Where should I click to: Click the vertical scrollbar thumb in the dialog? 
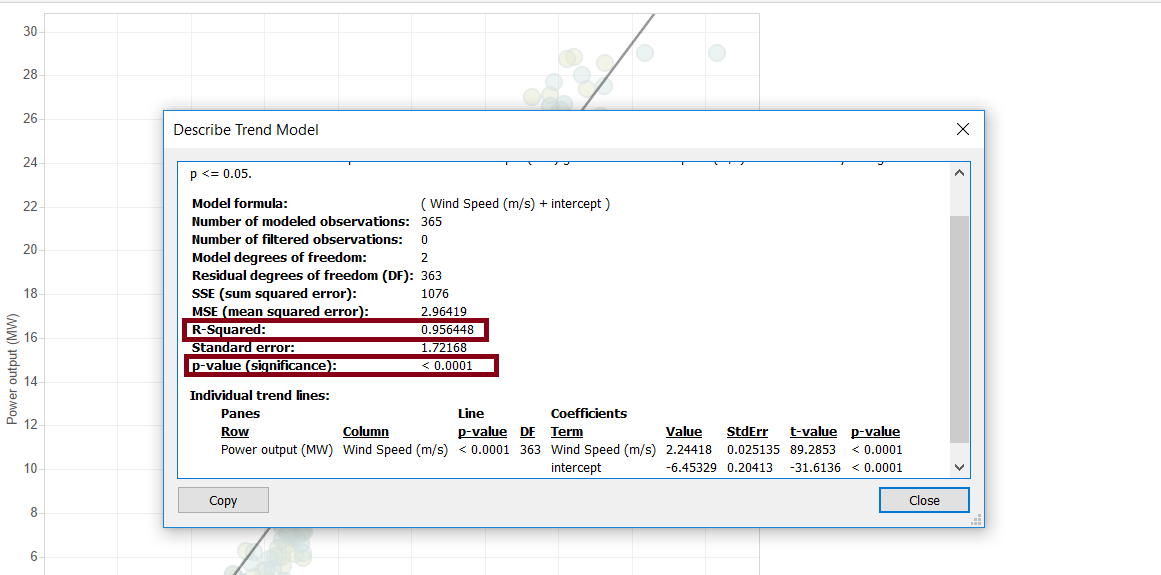coord(959,329)
